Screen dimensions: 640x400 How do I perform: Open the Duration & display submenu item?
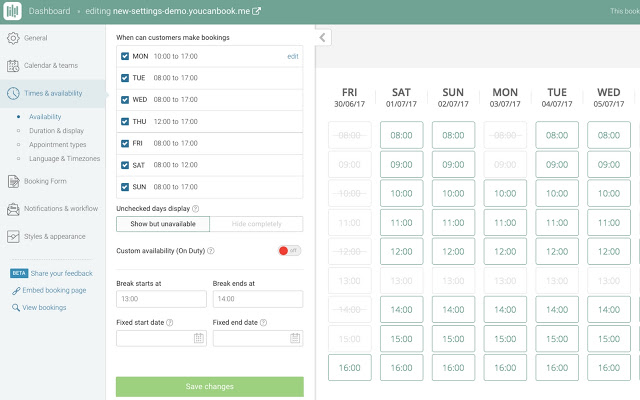click(x=57, y=130)
